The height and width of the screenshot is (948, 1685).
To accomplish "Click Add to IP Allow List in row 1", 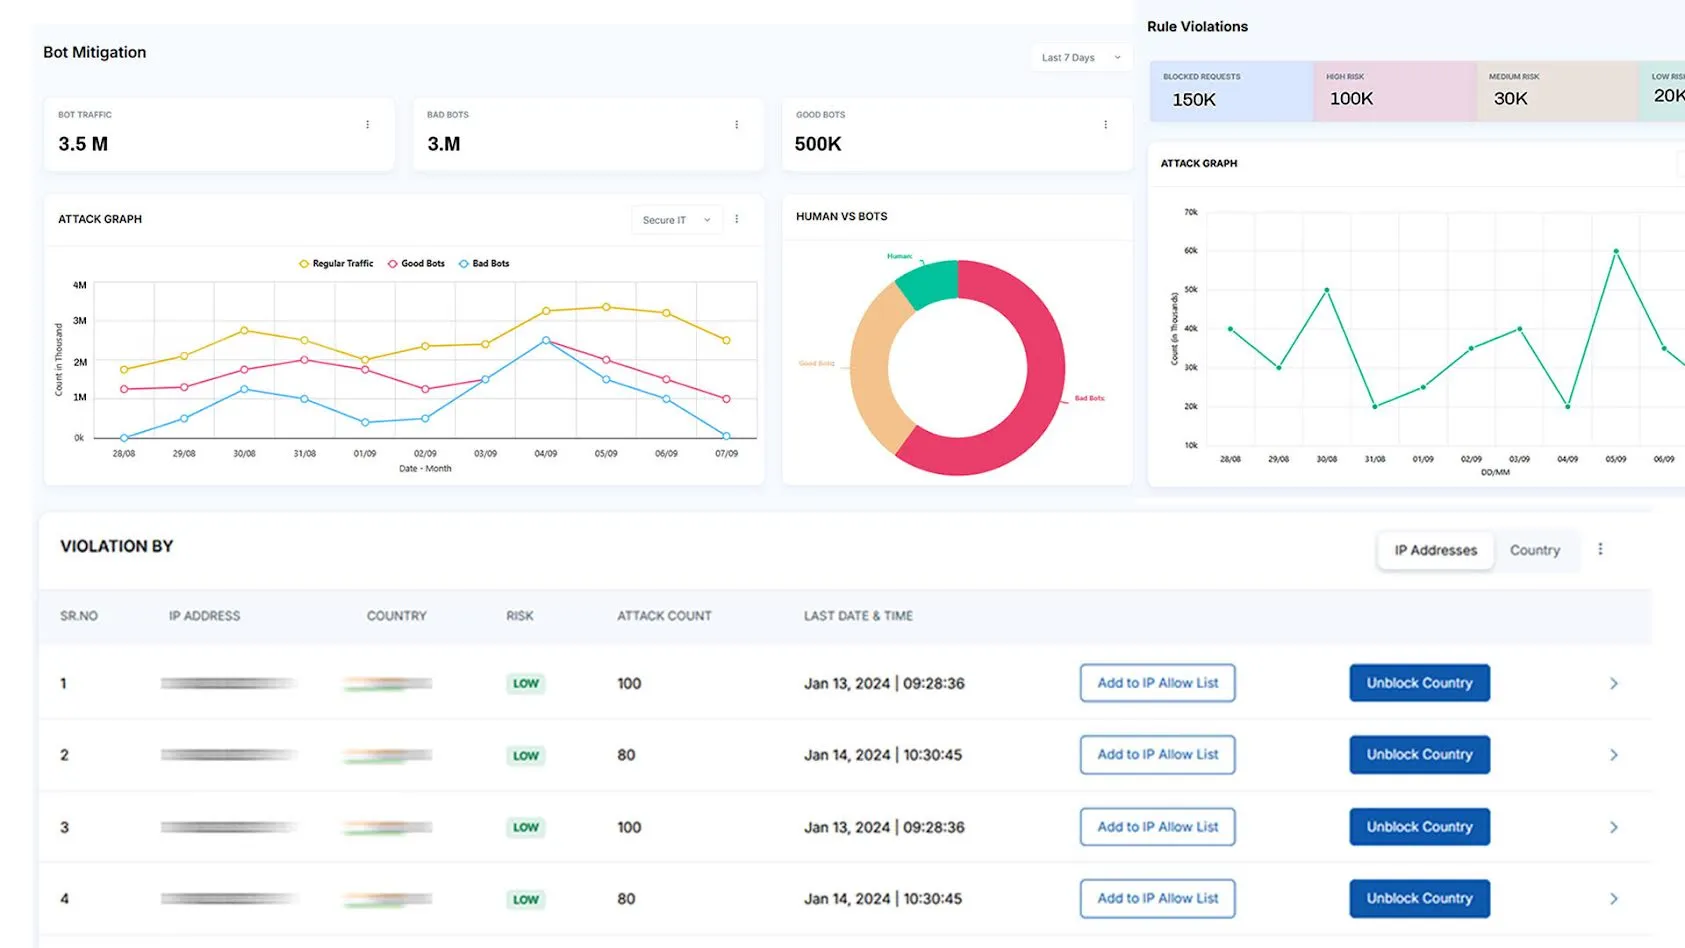I will click(x=1157, y=683).
